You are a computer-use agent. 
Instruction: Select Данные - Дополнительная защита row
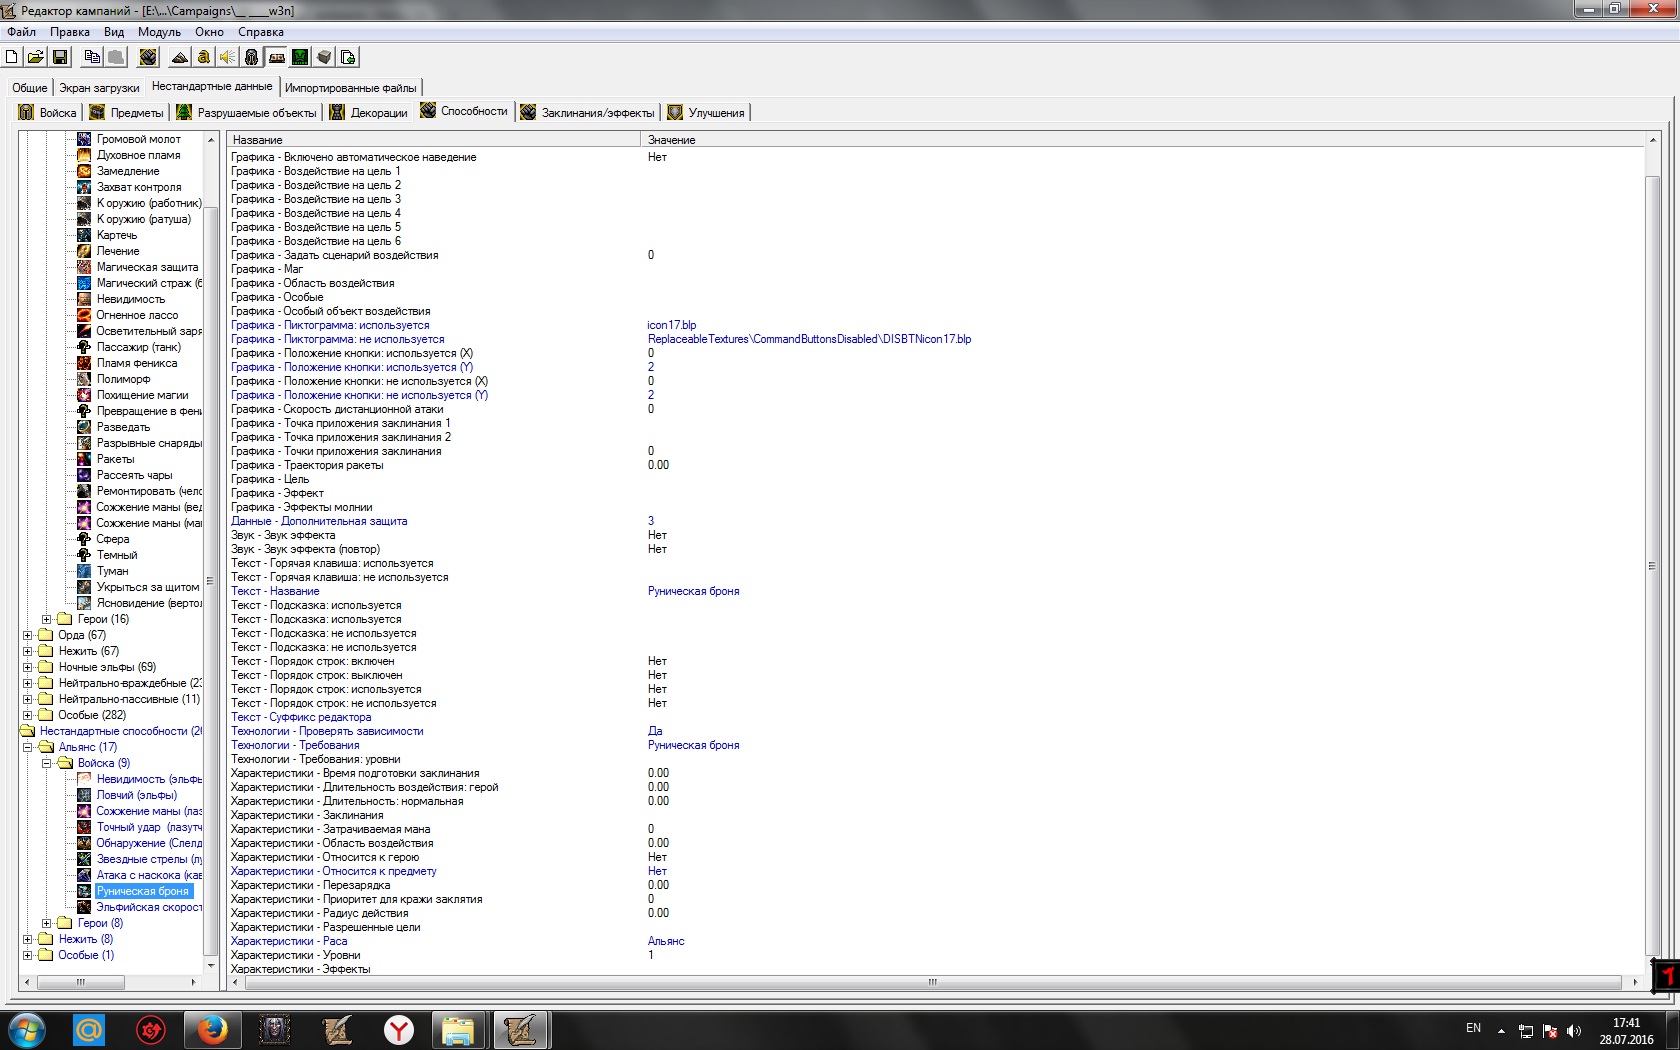tap(935, 521)
